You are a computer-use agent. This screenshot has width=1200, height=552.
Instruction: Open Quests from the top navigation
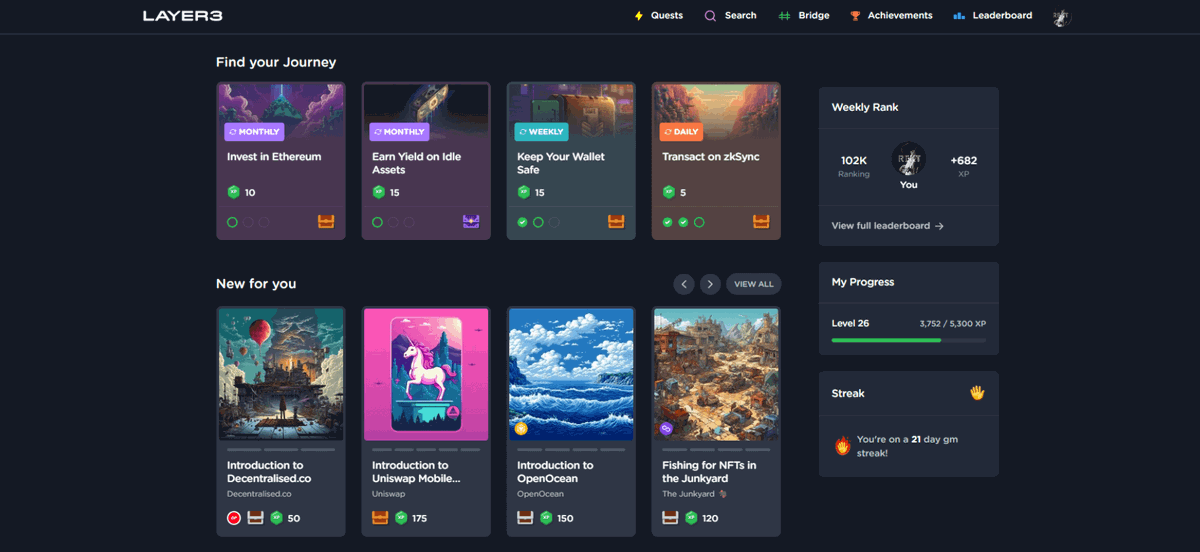658,16
